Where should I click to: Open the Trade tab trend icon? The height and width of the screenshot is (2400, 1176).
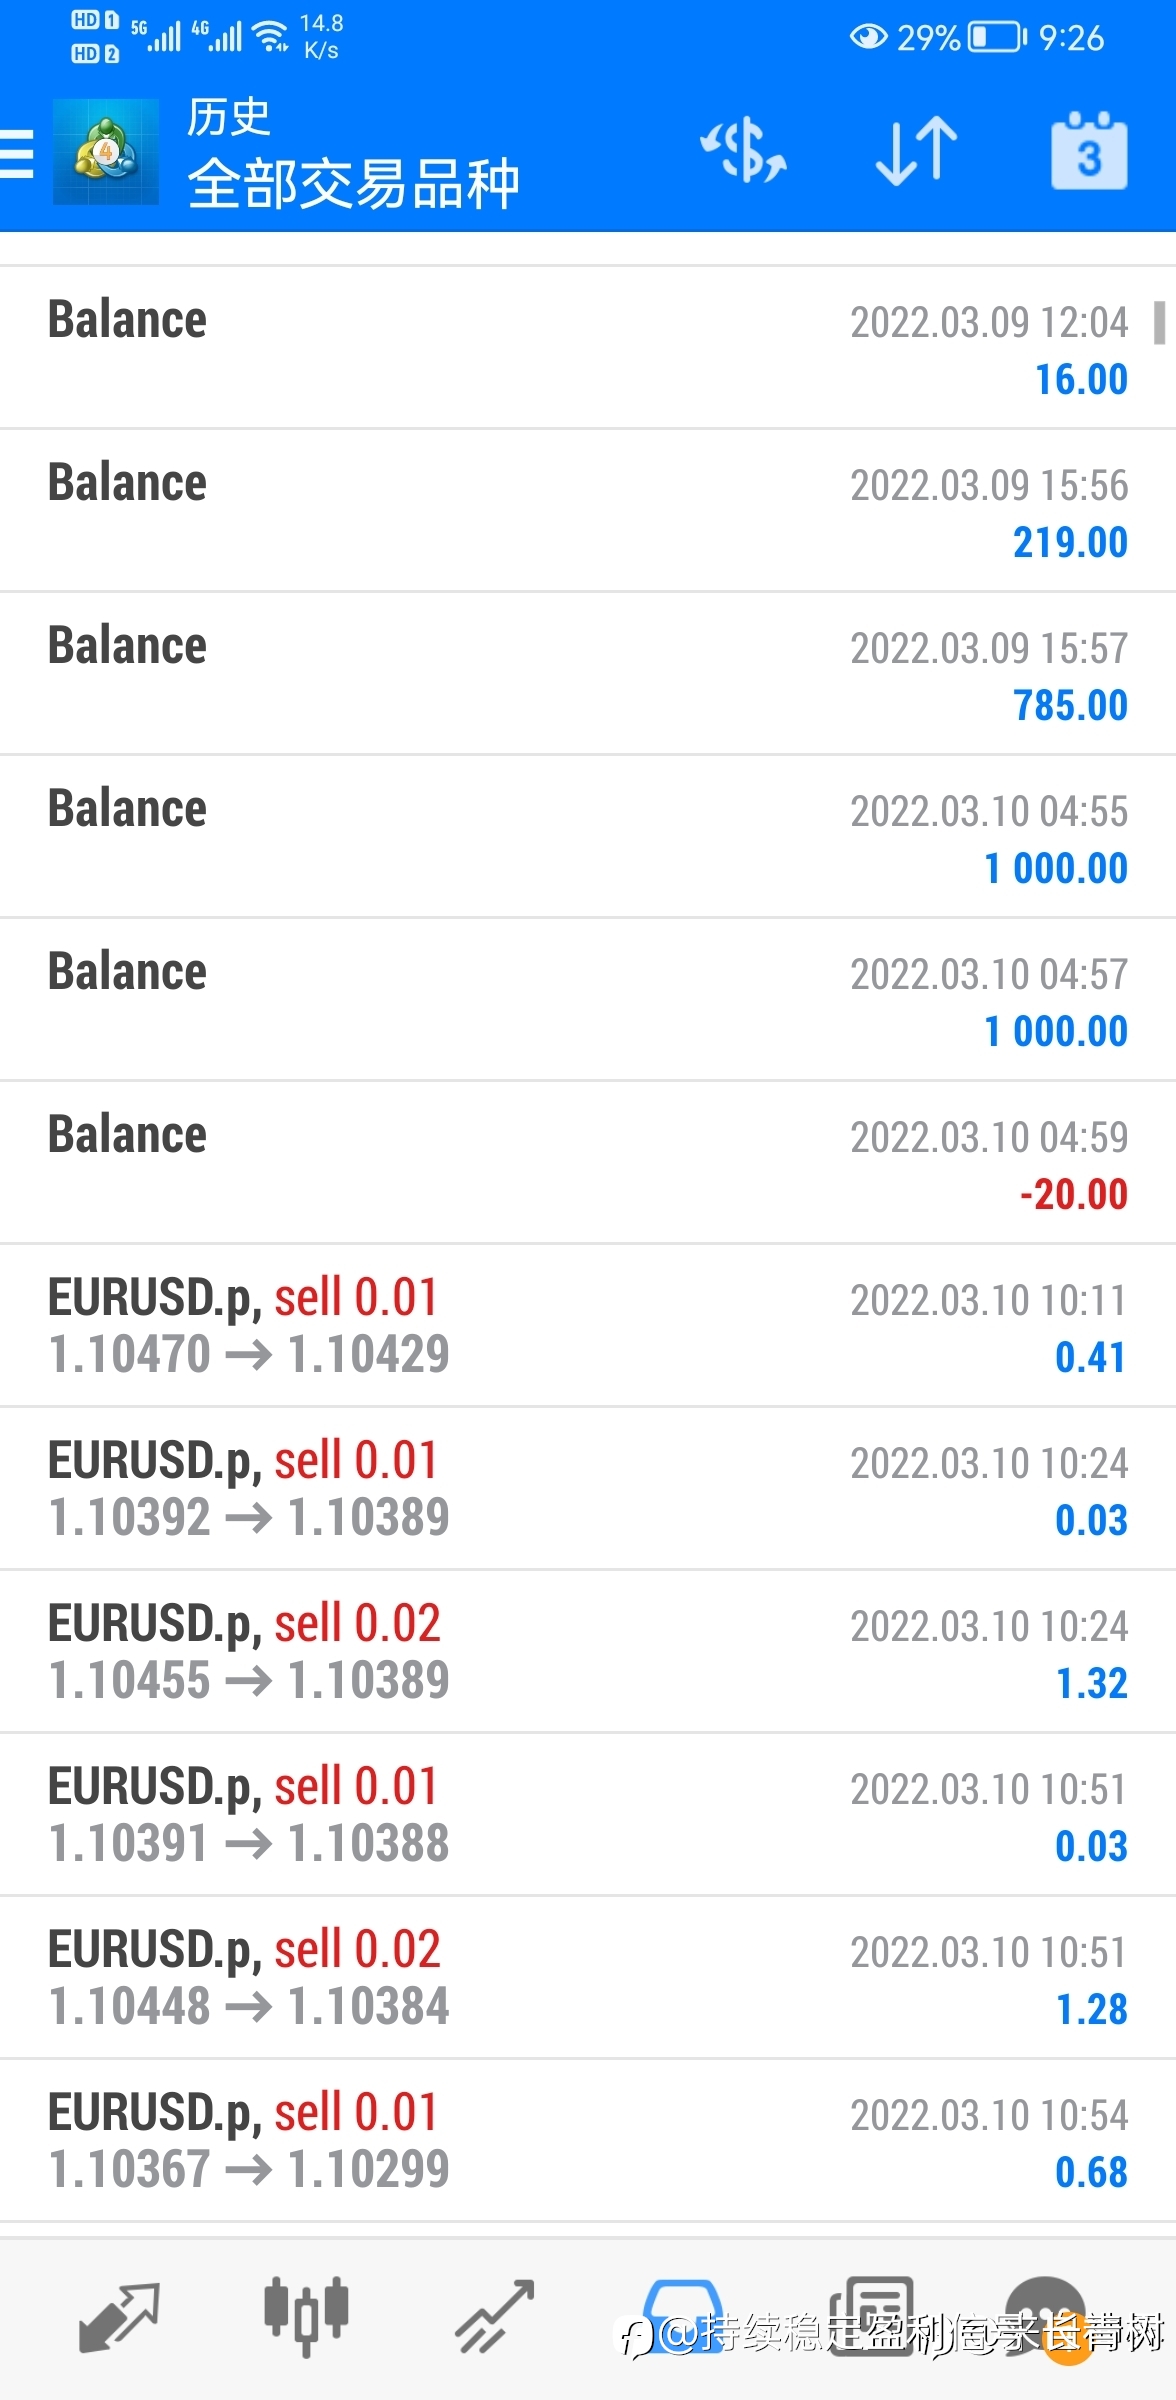click(x=494, y=2315)
